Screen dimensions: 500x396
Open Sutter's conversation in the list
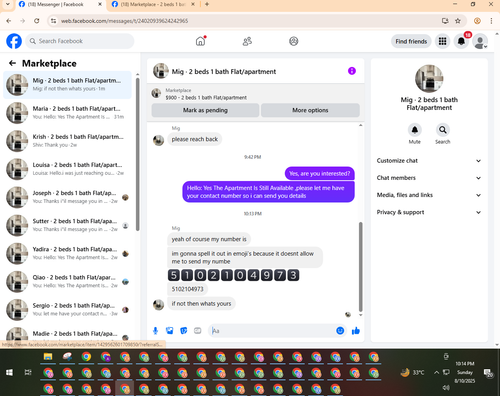point(68,225)
